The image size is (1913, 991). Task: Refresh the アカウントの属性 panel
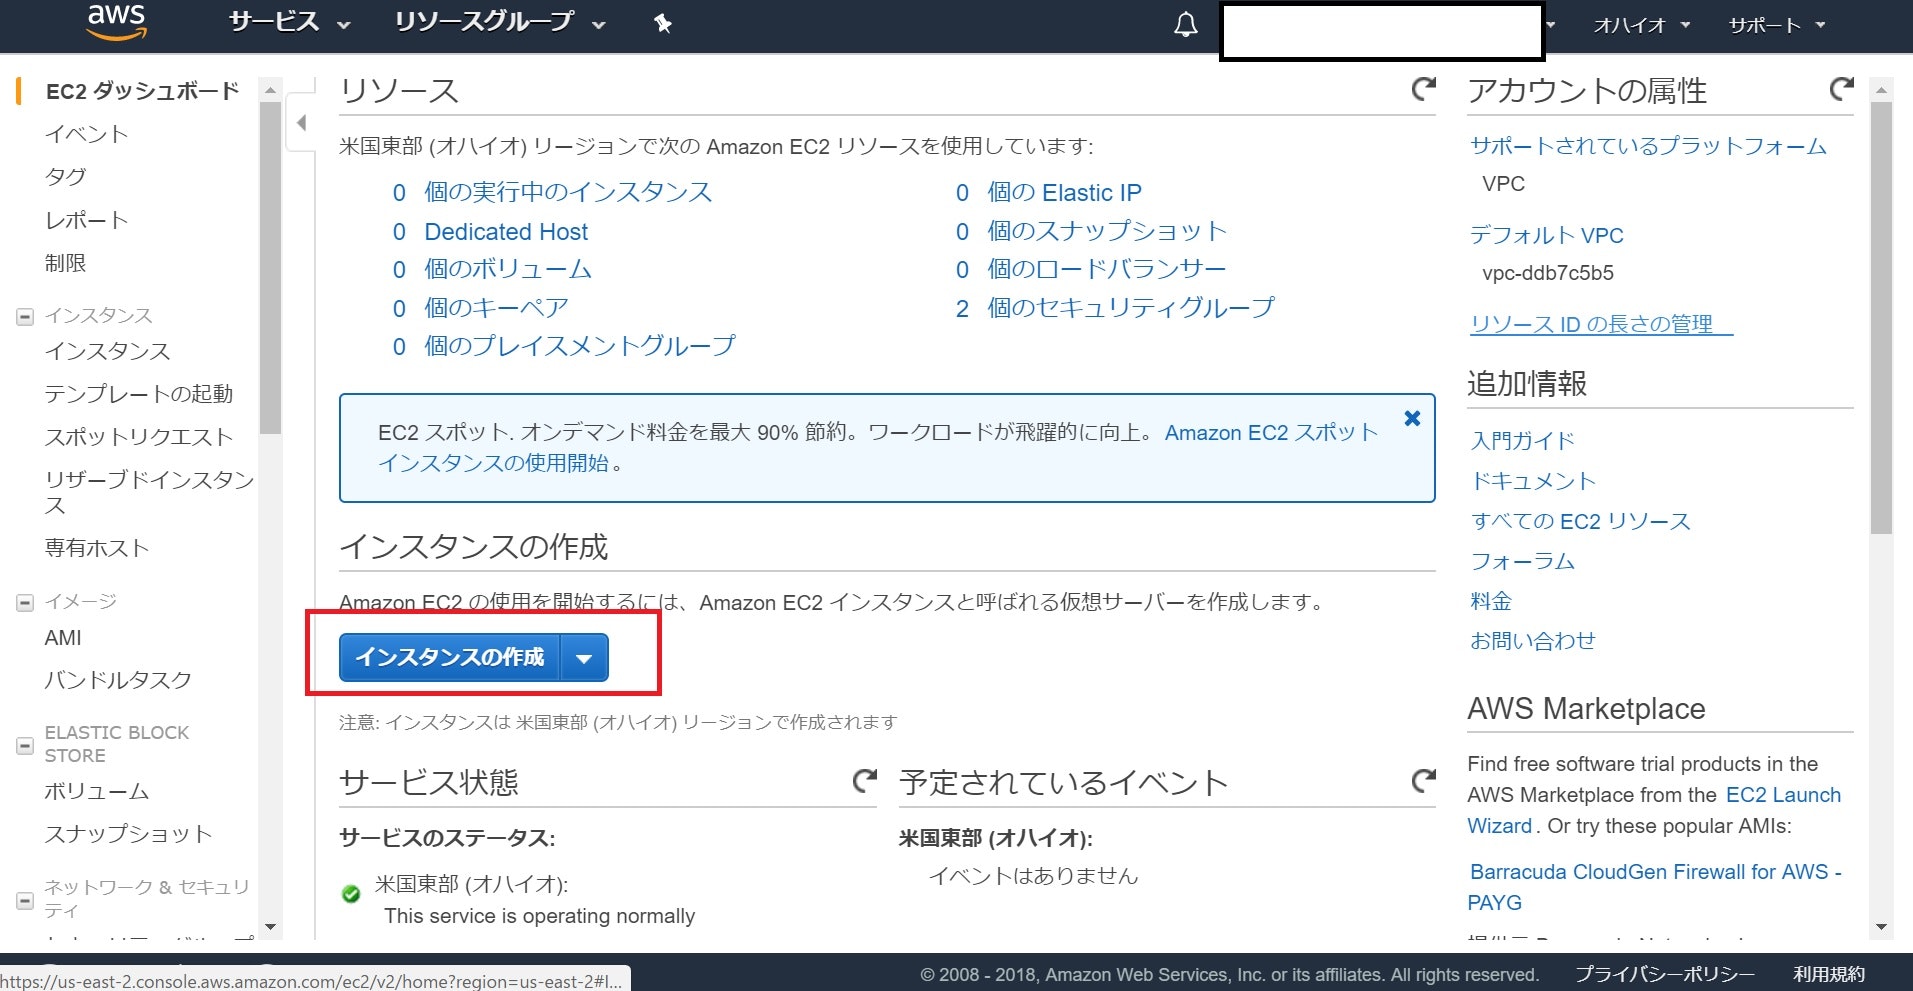tap(1841, 89)
